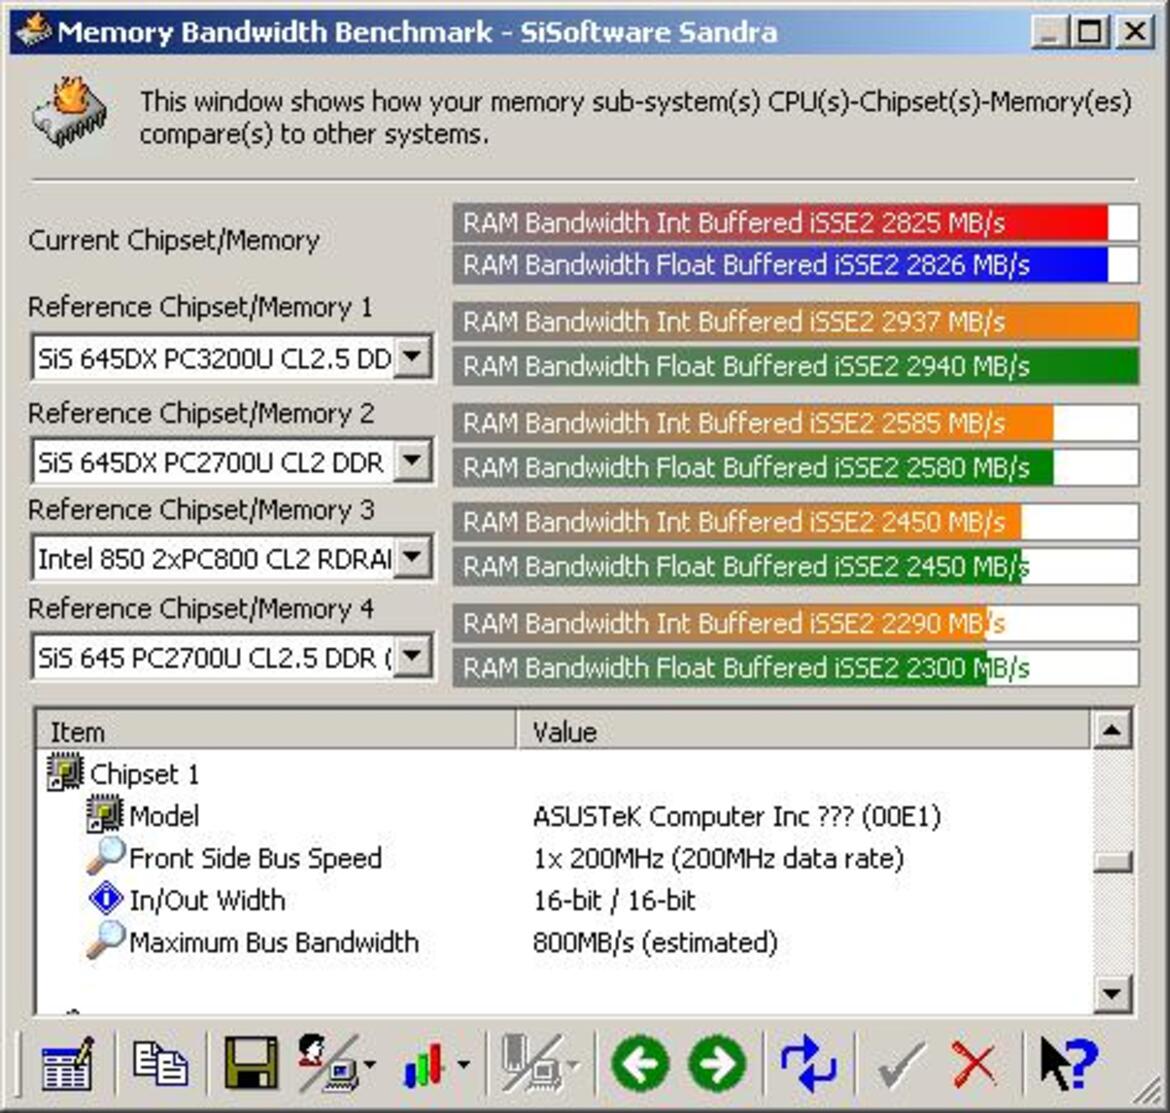Select the In/Out Width row label
Viewport: 1170px width, 1113px height.
coord(207,900)
